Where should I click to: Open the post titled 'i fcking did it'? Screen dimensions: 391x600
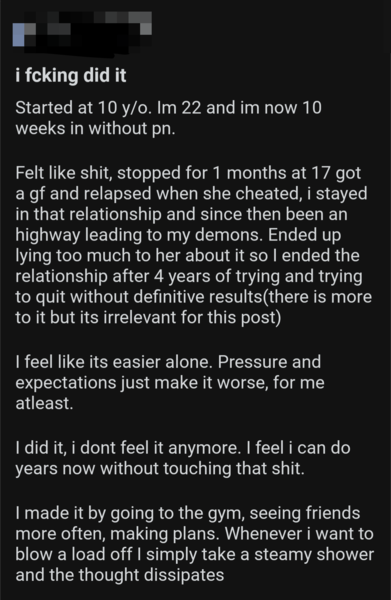tap(71, 75)
